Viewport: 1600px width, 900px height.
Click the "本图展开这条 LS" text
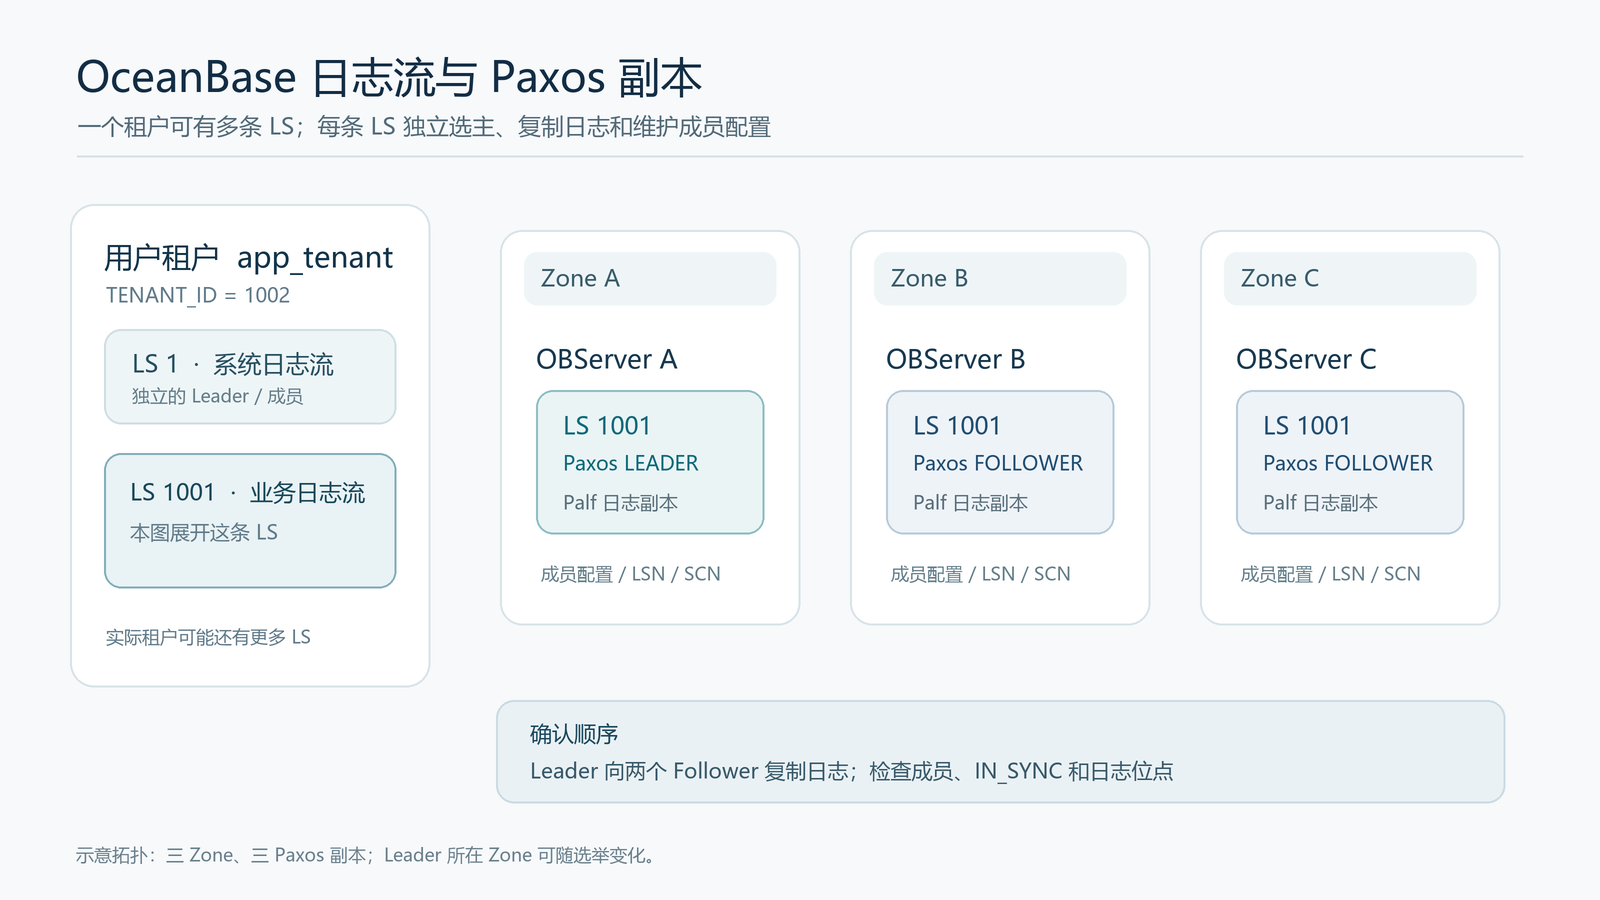pyautogui.click(x=204, y=532)
